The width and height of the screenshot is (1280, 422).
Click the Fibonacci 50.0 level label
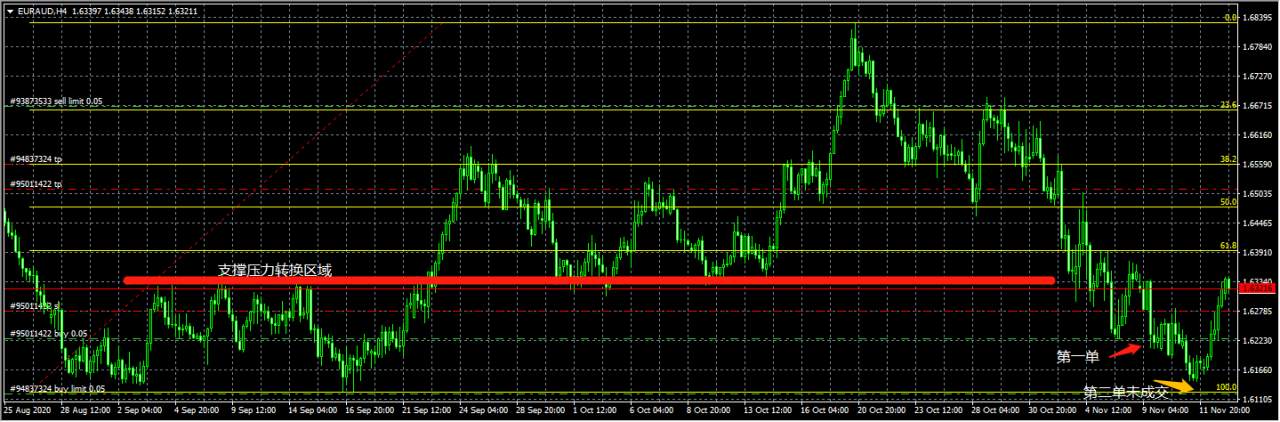[1229, 202]
